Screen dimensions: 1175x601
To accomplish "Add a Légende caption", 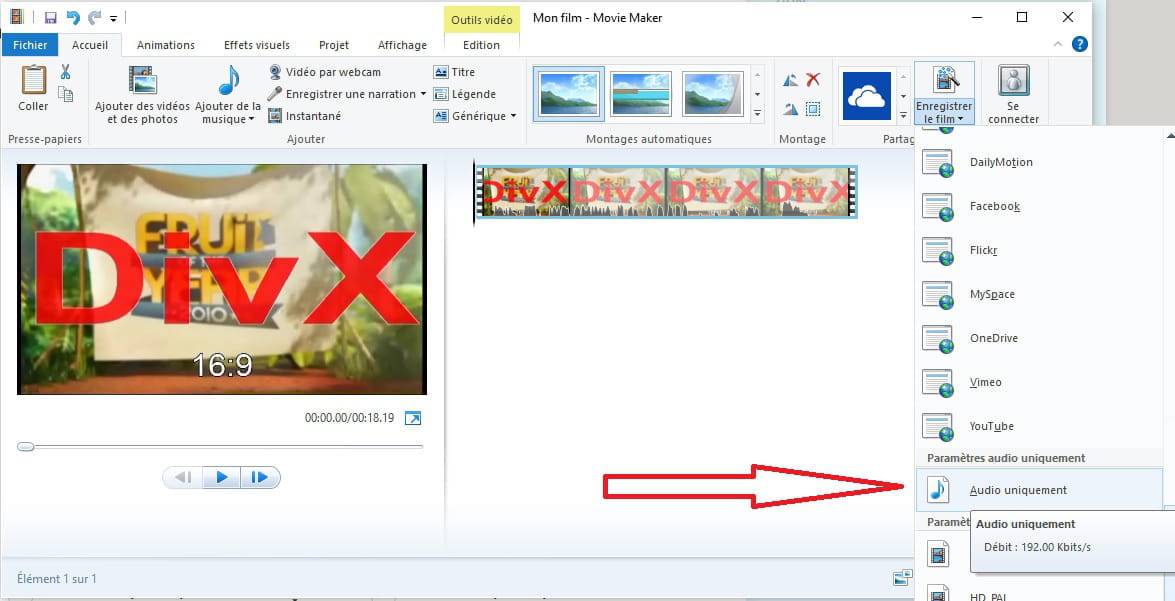I will pyautogui.click(x=465, y=94).
